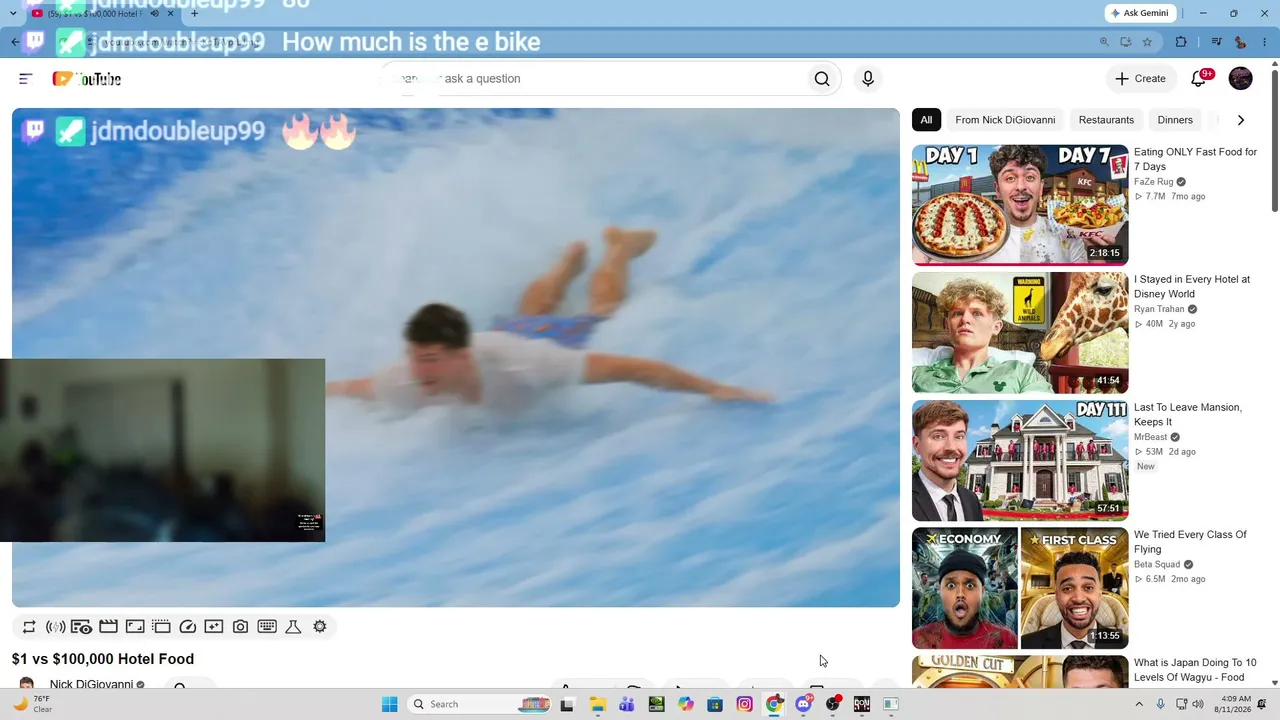Open File Explorer from the taskbar

click(x=598, y=704)
